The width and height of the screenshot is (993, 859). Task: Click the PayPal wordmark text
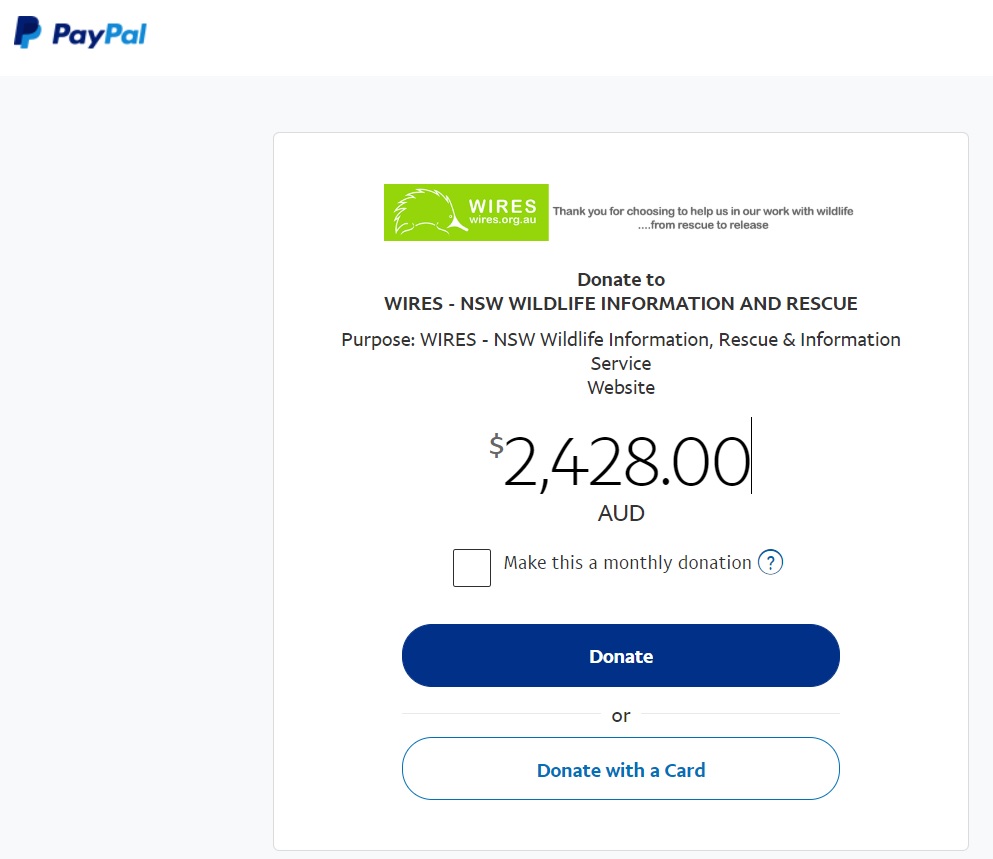[x=99, y=35]
